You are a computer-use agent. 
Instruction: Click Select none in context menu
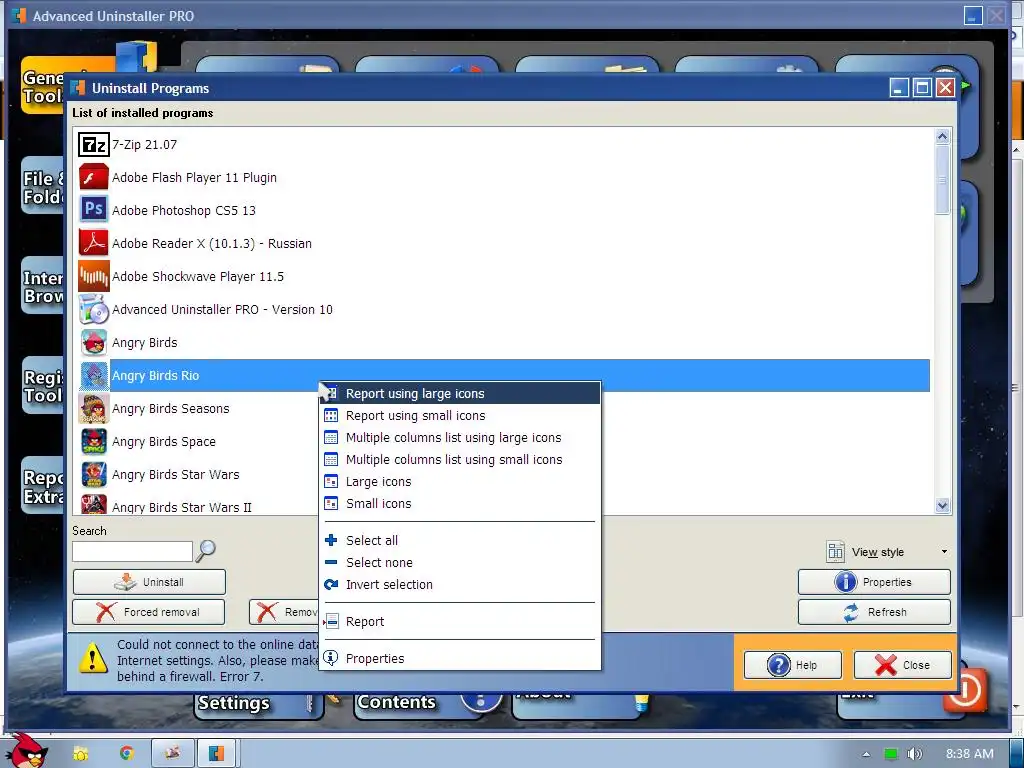point(460,562)
